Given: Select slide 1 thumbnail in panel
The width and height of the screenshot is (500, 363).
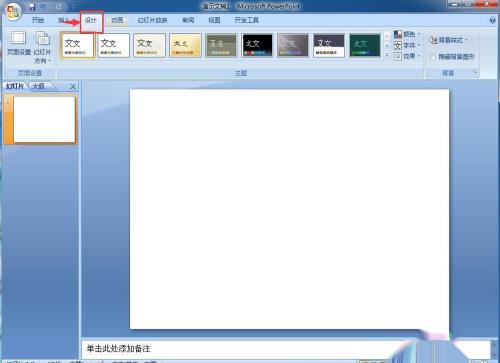Looking at the screenshot, I should [44, 119].
